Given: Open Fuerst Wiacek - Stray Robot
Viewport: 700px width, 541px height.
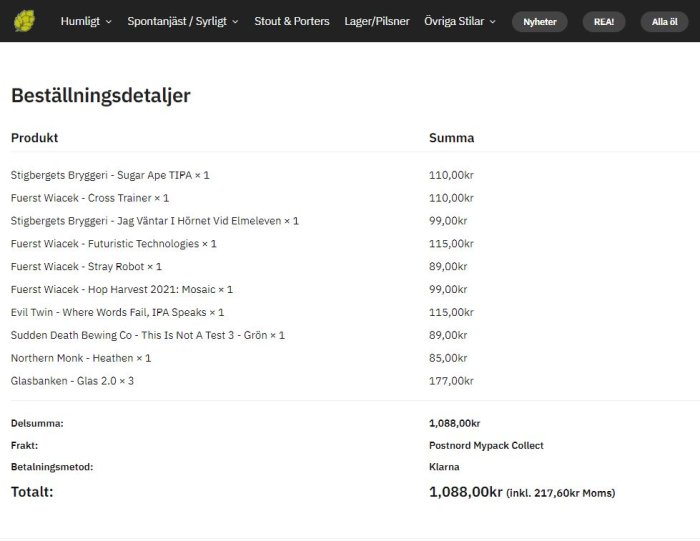Looking at the screenshot, I should tap(86, 266).
